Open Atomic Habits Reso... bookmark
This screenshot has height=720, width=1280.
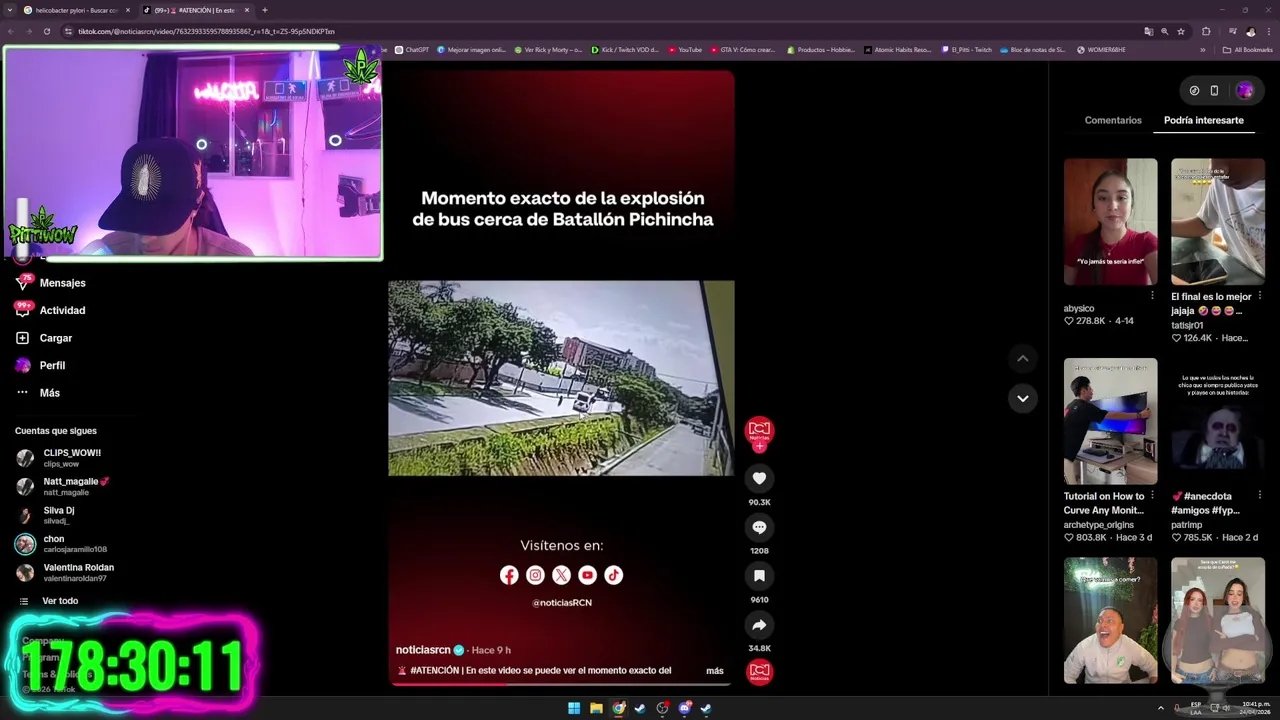897,49
